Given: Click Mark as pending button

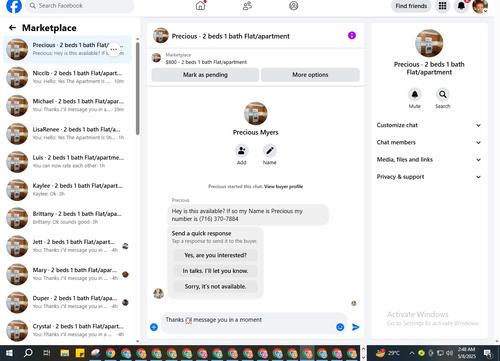Looking at the screenshot, I should click(205, 75).
